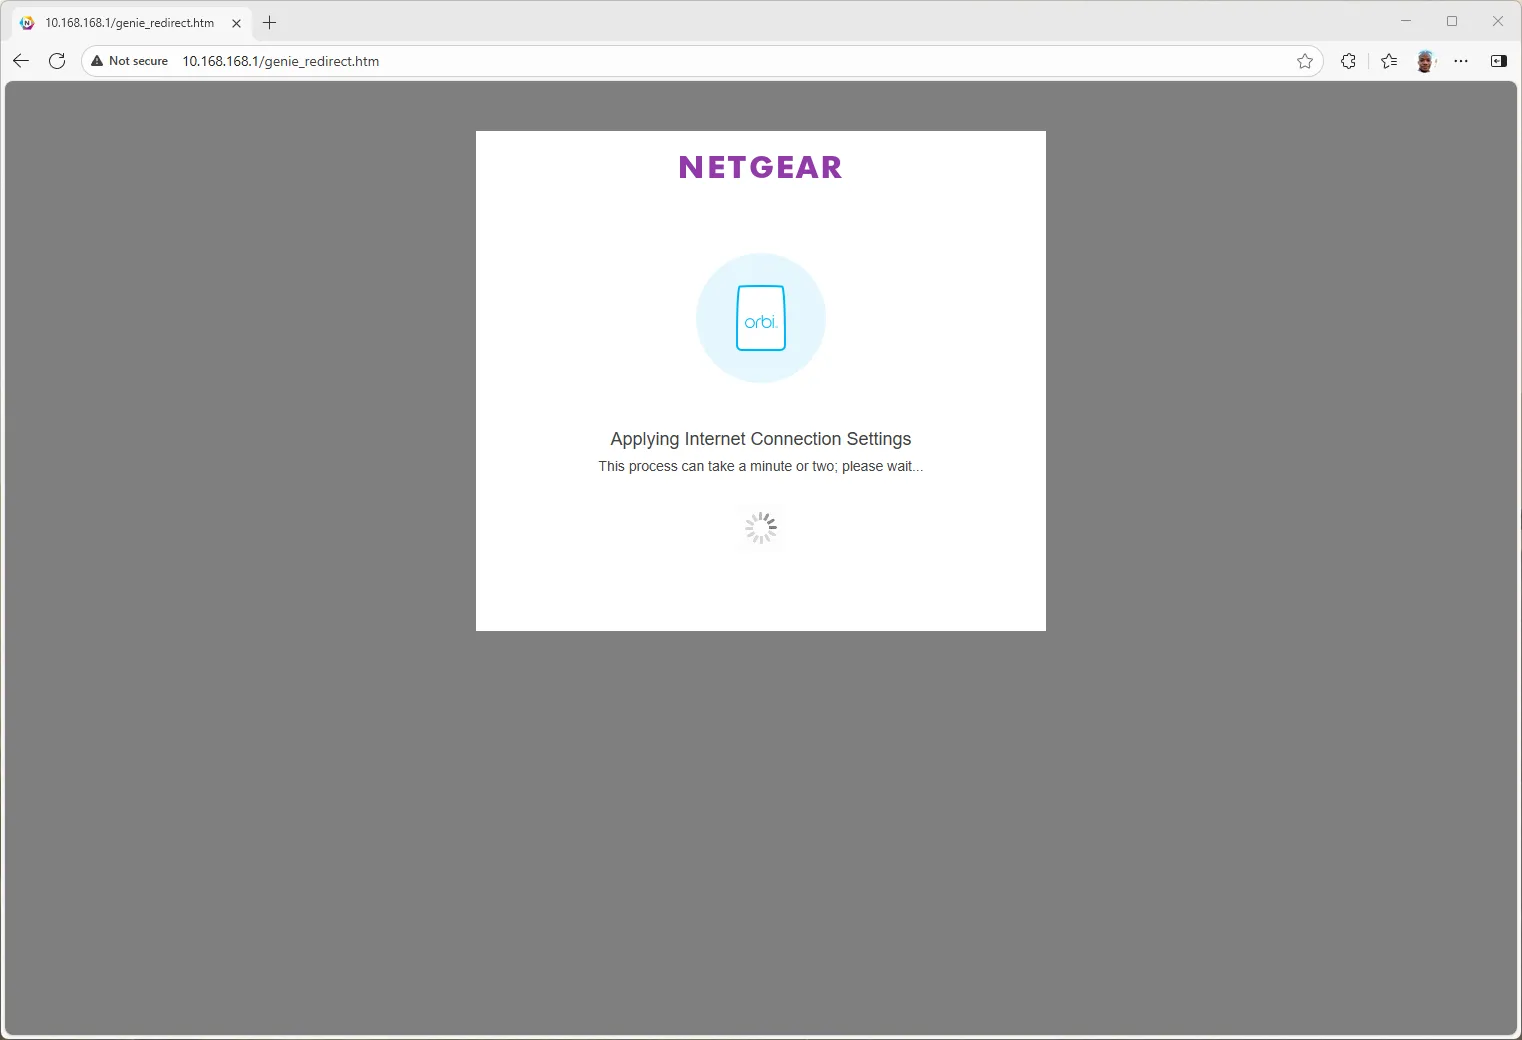Select the 10.168.168.1/genie_redirect.htm tab

[131, 23]
